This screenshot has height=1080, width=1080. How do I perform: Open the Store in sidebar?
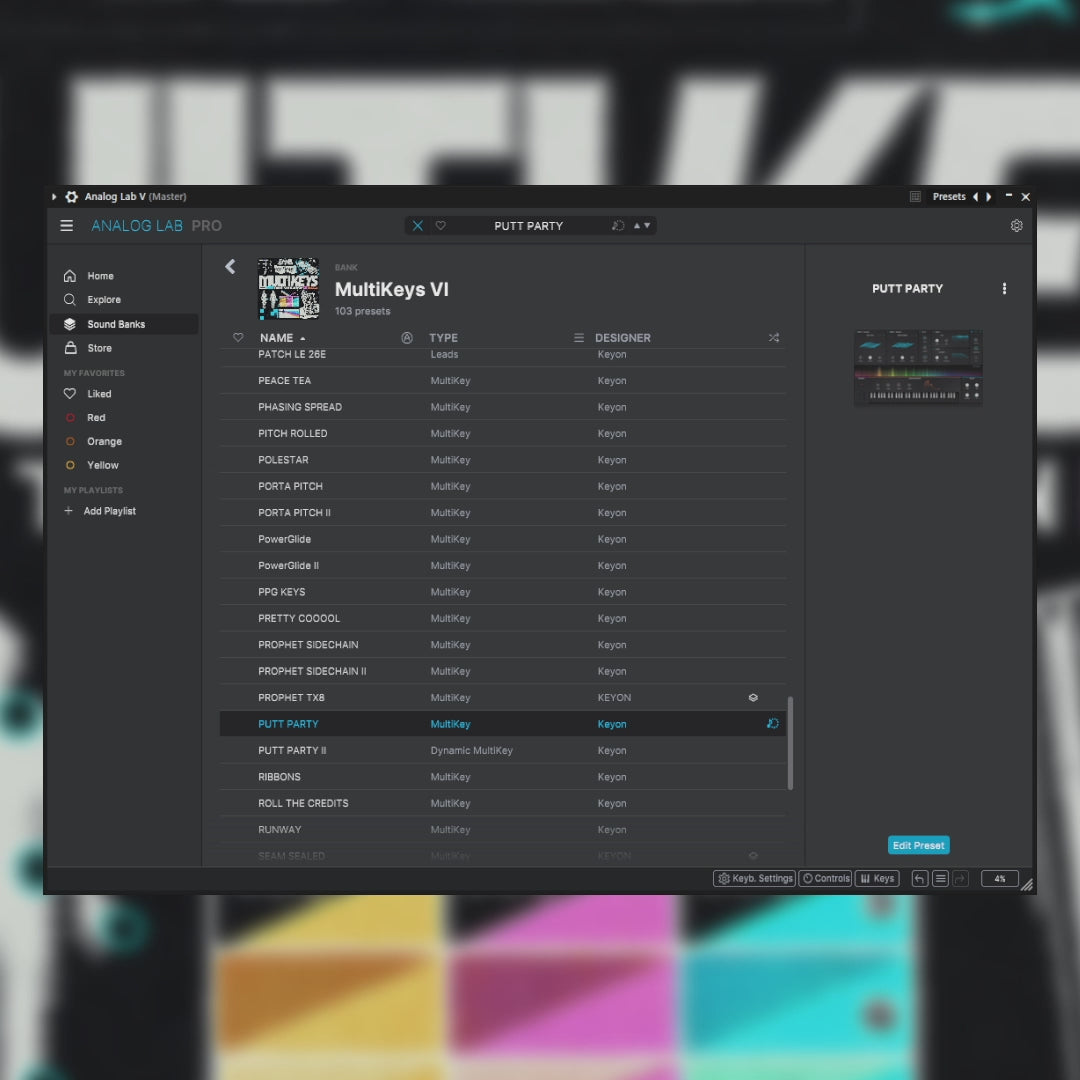coord(99,348)
